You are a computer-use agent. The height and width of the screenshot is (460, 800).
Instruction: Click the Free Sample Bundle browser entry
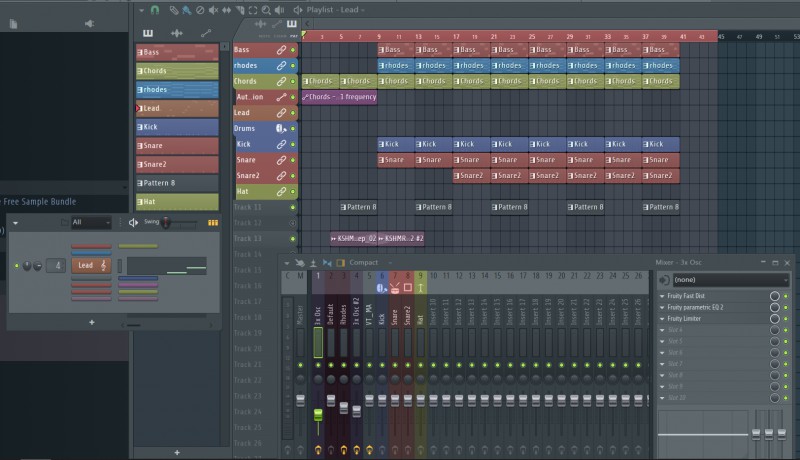click(39, 202)
